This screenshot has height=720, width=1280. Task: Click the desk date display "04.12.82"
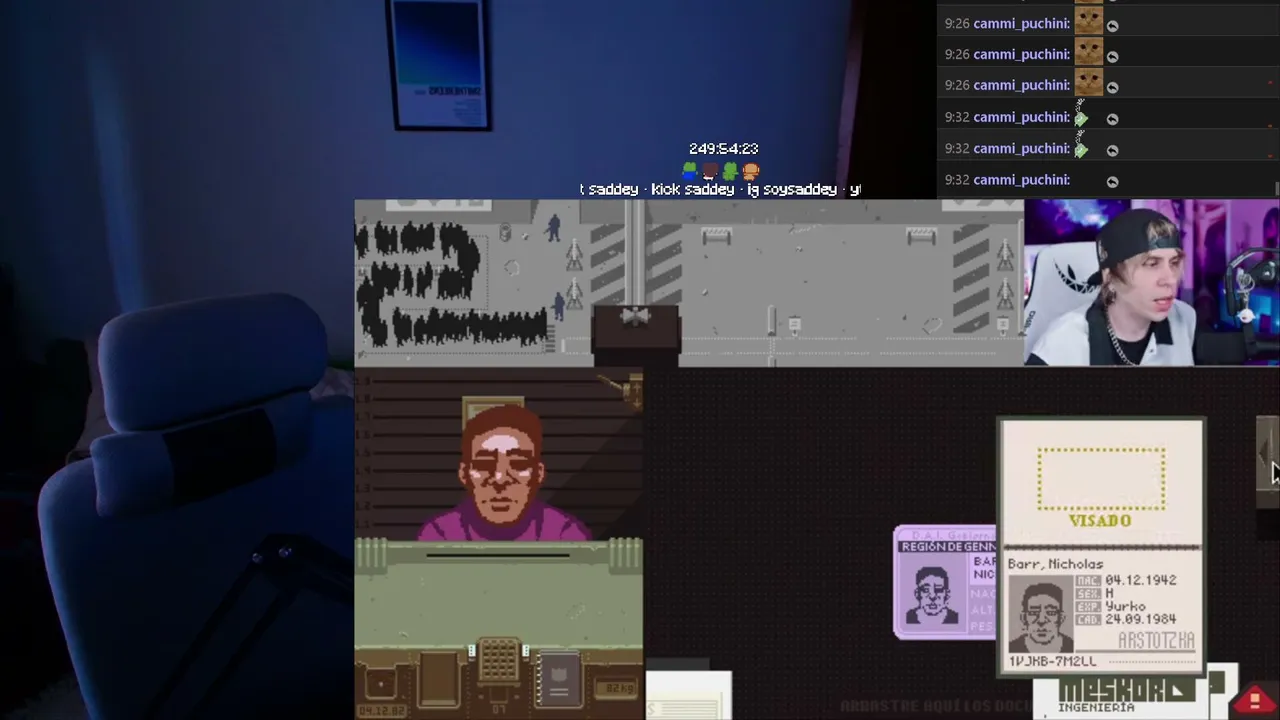380,711
